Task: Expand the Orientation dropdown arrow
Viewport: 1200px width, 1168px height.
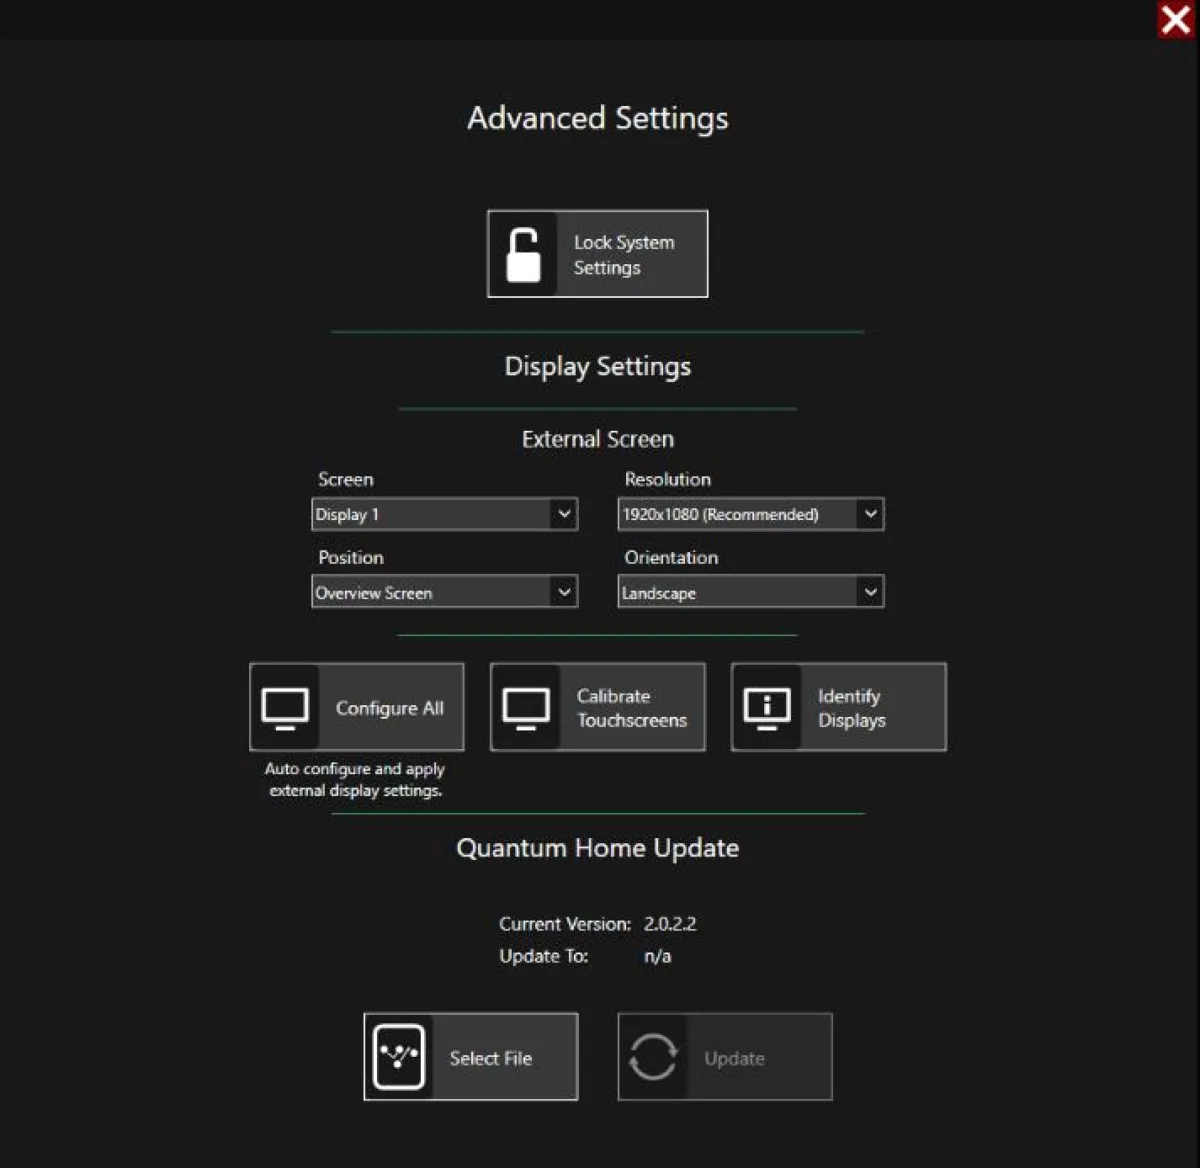Action: (x=871, y=592)
